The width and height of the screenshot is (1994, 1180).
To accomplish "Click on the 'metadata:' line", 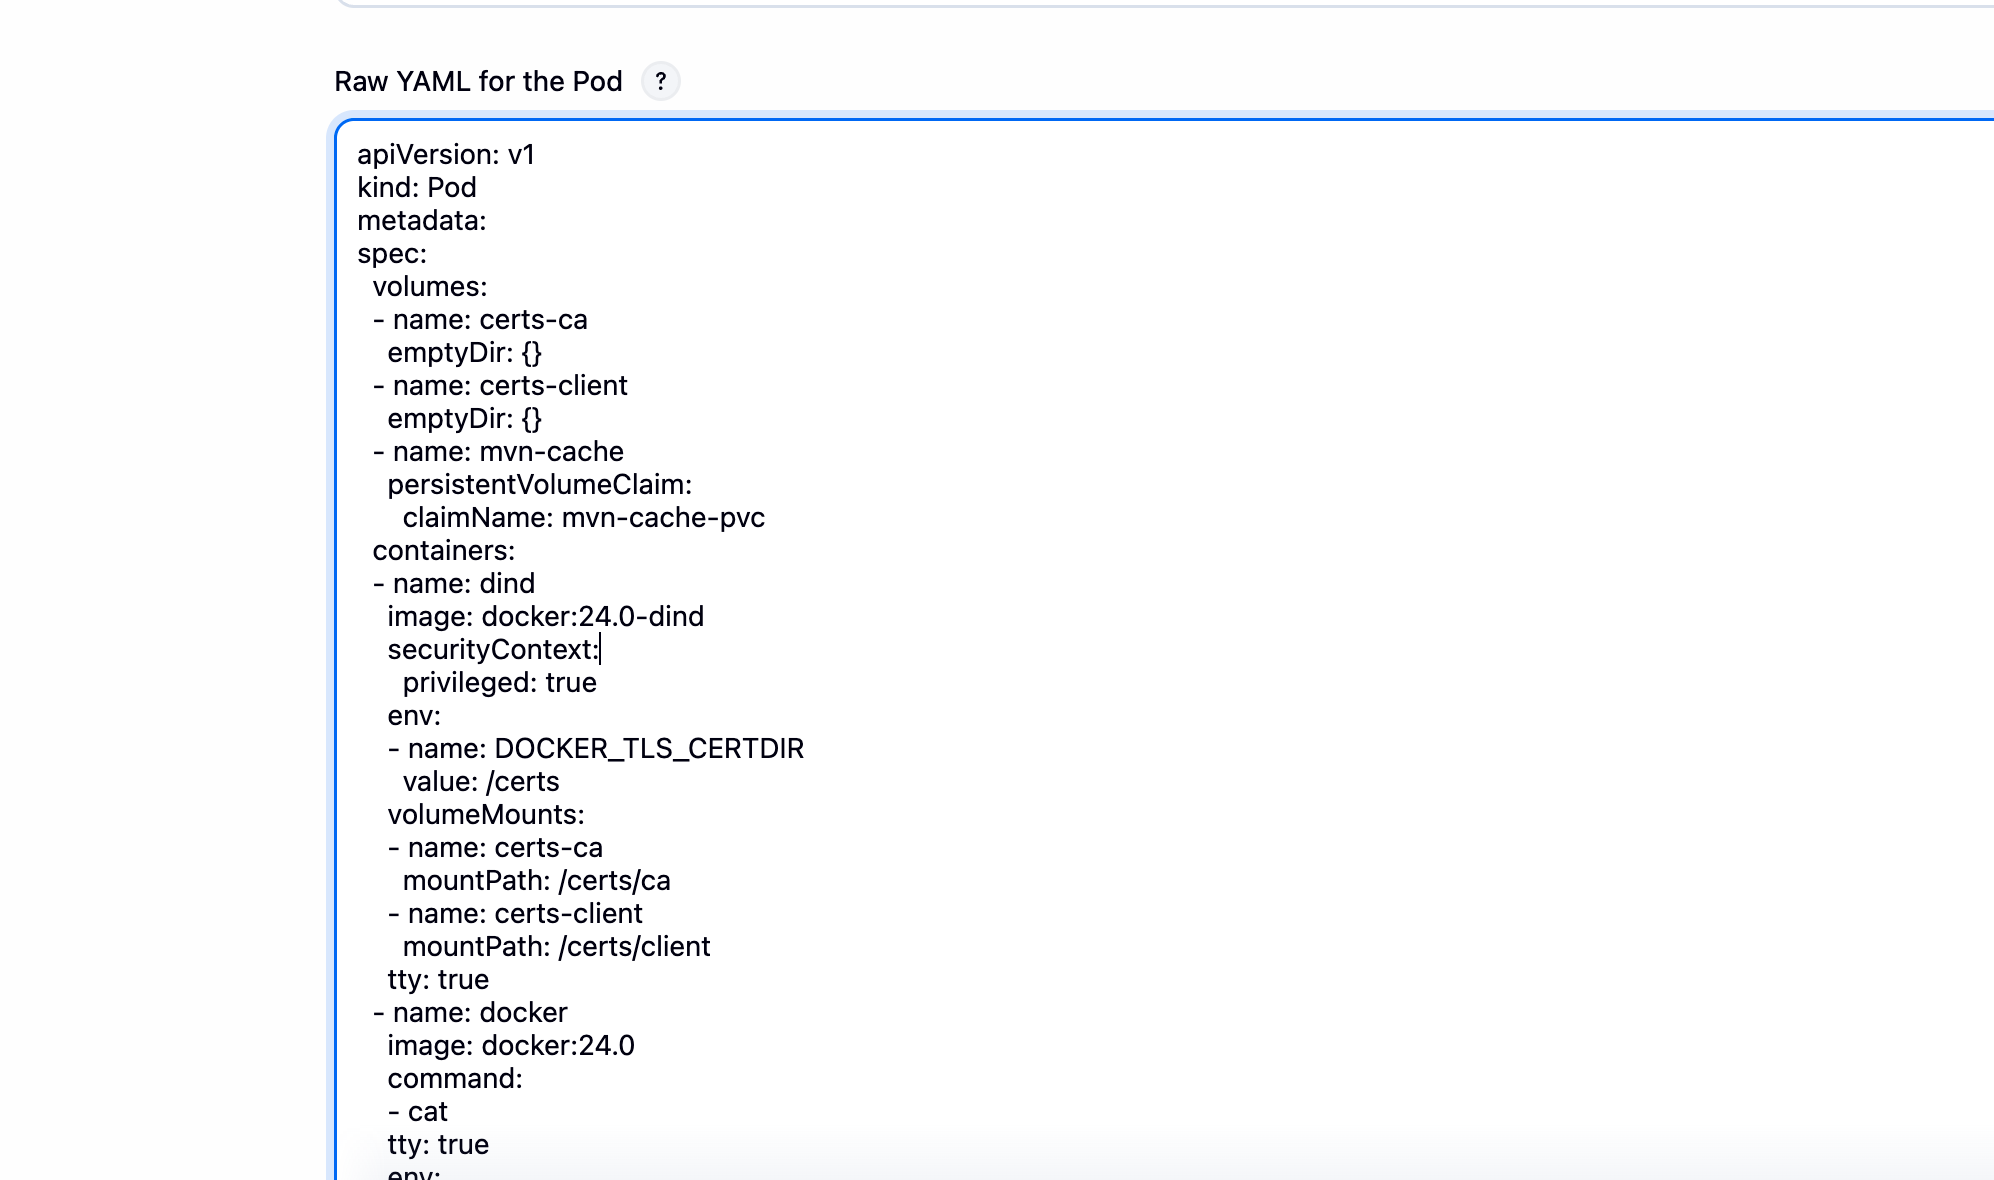I will coord(422,220).
